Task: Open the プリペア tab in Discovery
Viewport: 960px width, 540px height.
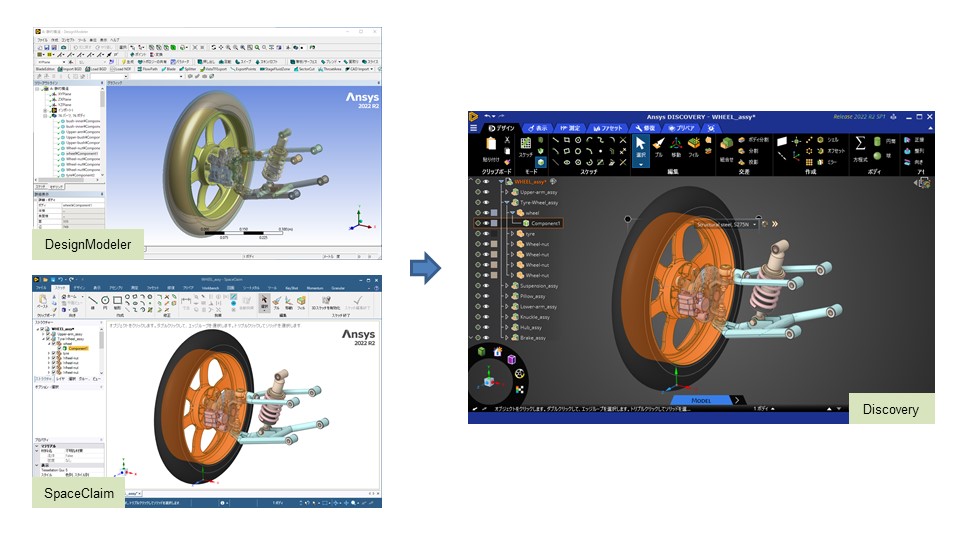Action: (x=681, y=128)
